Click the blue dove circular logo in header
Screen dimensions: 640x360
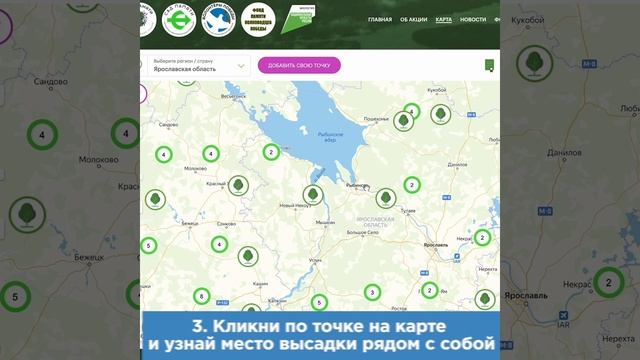point(218,20)
